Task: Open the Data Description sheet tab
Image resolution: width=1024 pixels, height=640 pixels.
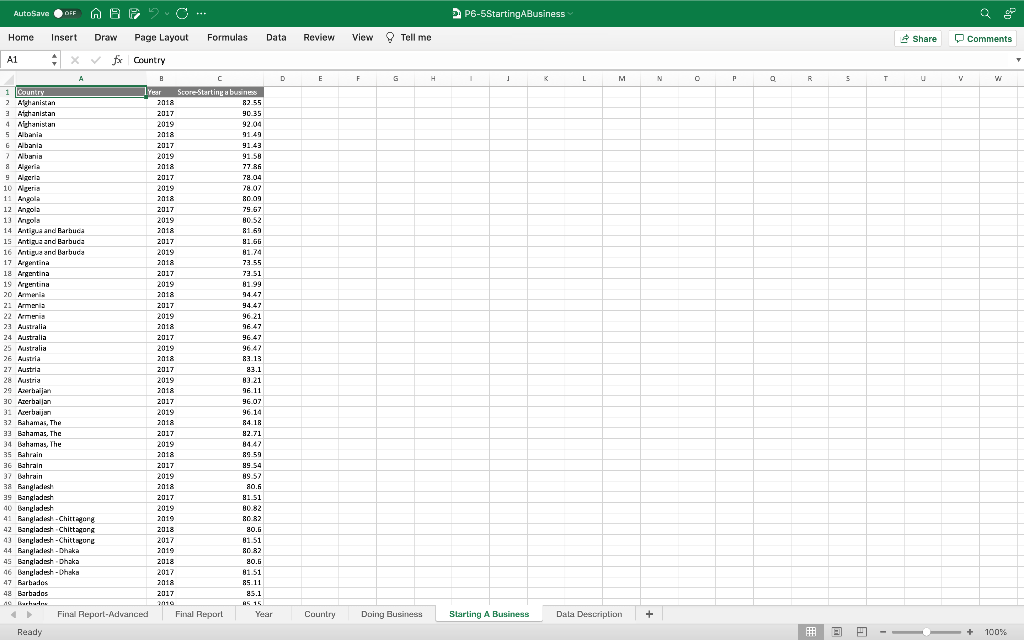Action: click(x=587, y=613)
